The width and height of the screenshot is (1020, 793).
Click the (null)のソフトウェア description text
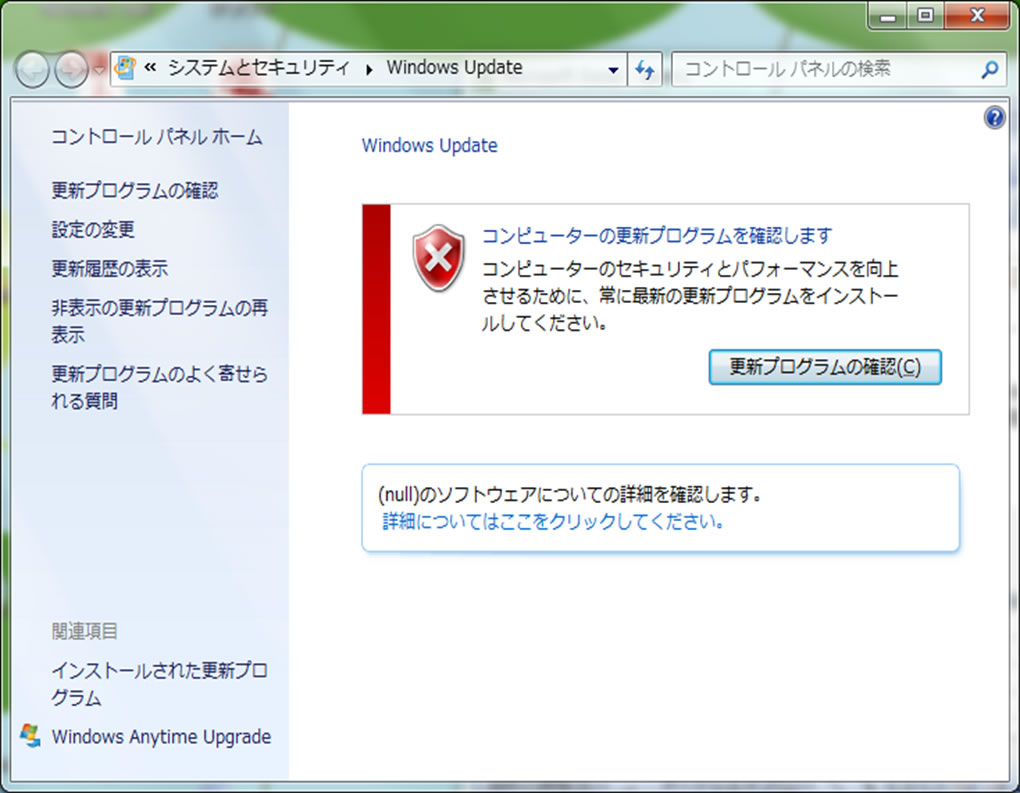click(570, 495)
